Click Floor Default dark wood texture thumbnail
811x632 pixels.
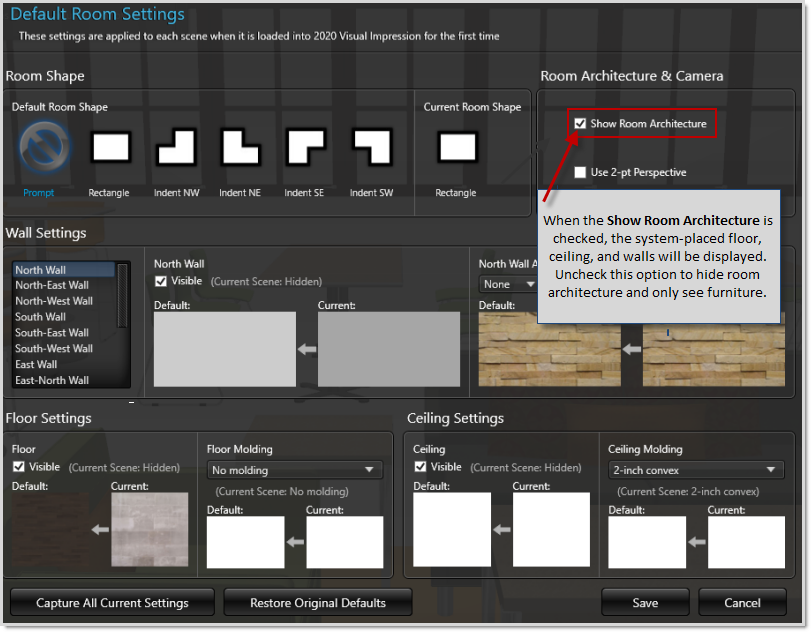[50, 530]
